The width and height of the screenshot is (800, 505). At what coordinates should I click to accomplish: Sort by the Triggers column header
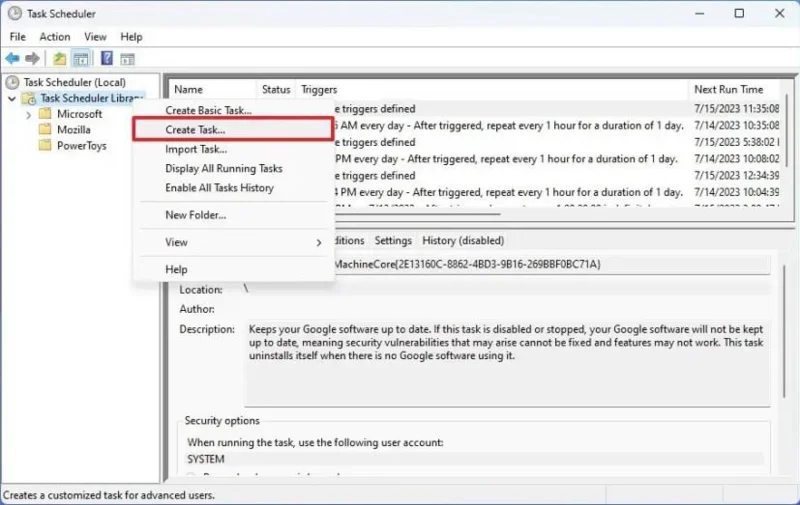(x=492, y=89)
